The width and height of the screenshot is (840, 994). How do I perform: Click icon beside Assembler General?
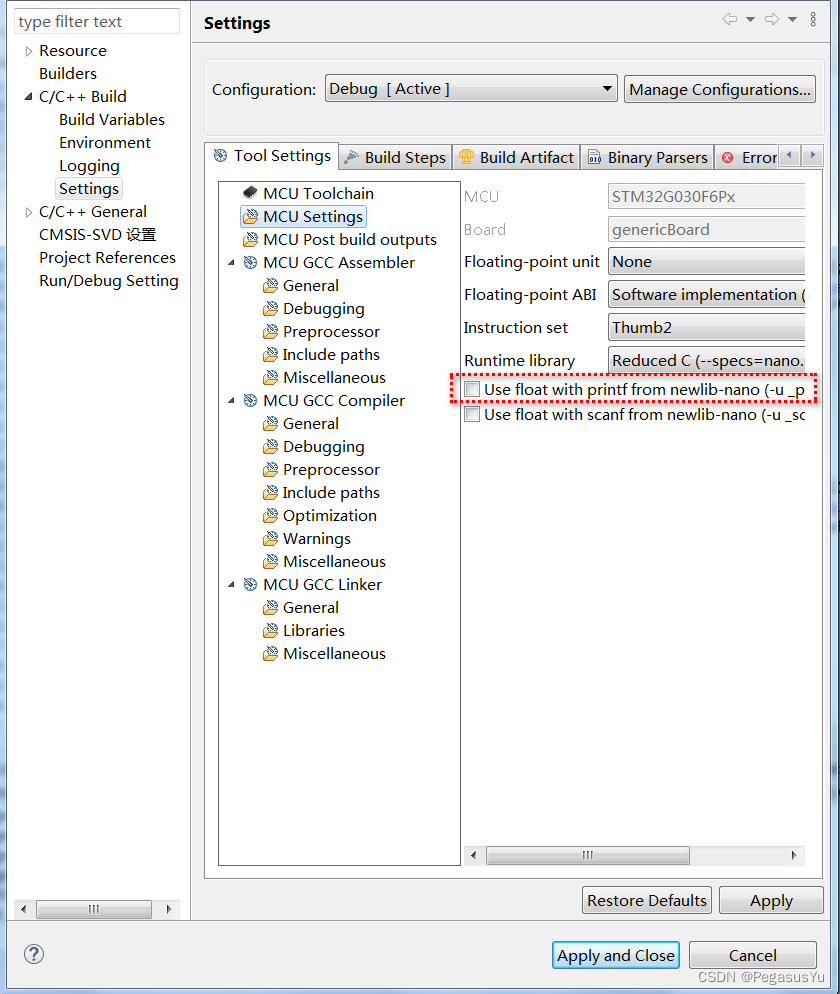[271, 285]
